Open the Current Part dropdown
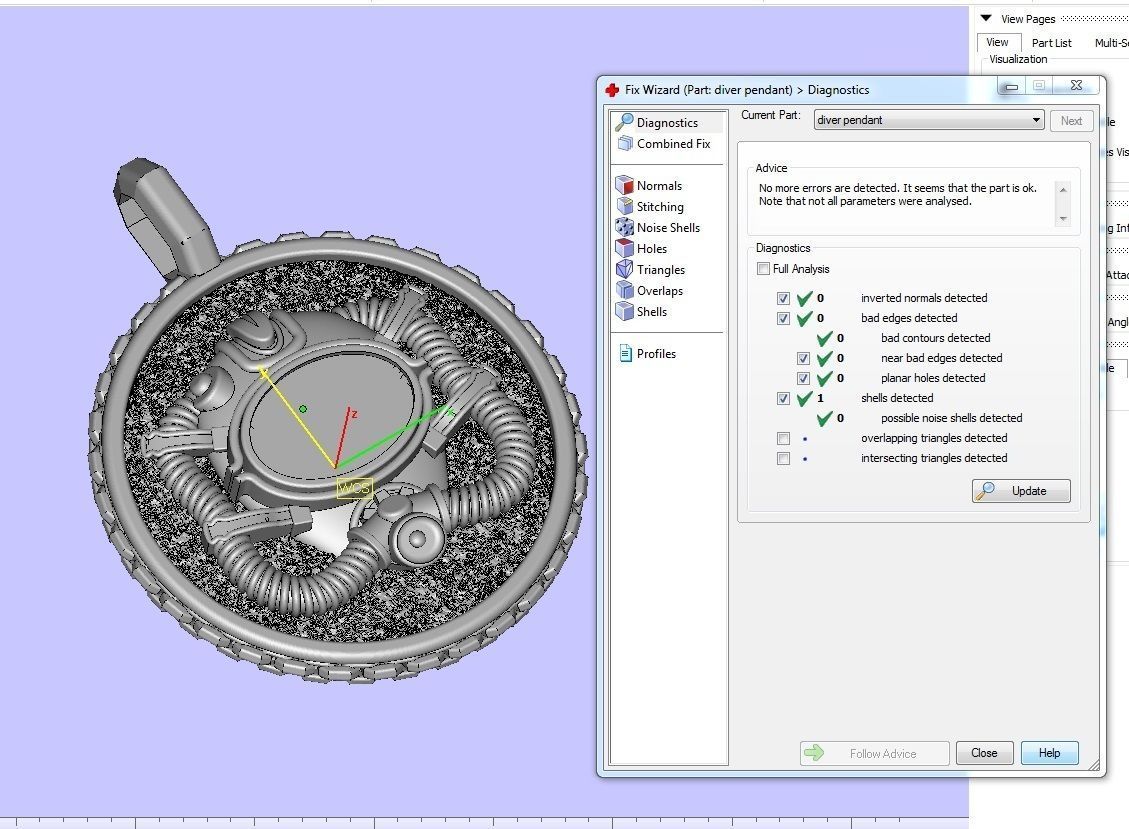The width and height of the screenshot is (1129, 829). coord(929,120)
